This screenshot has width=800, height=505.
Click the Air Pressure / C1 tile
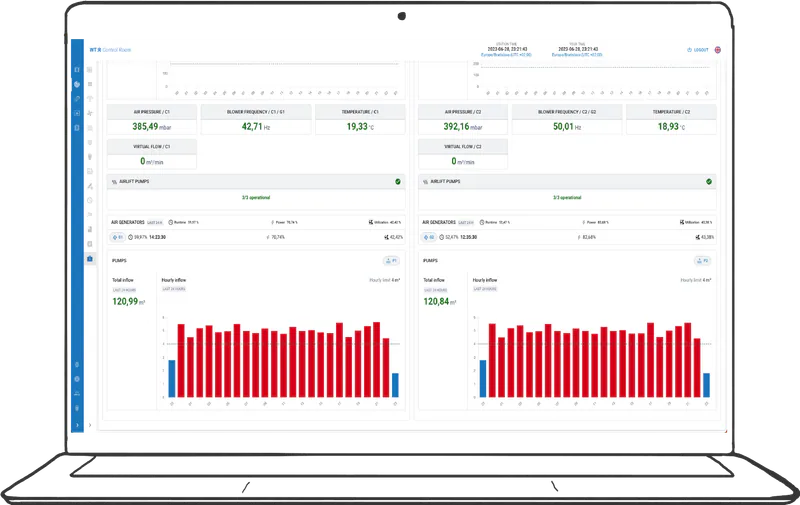pyautogui.click(x=151, y=121)
